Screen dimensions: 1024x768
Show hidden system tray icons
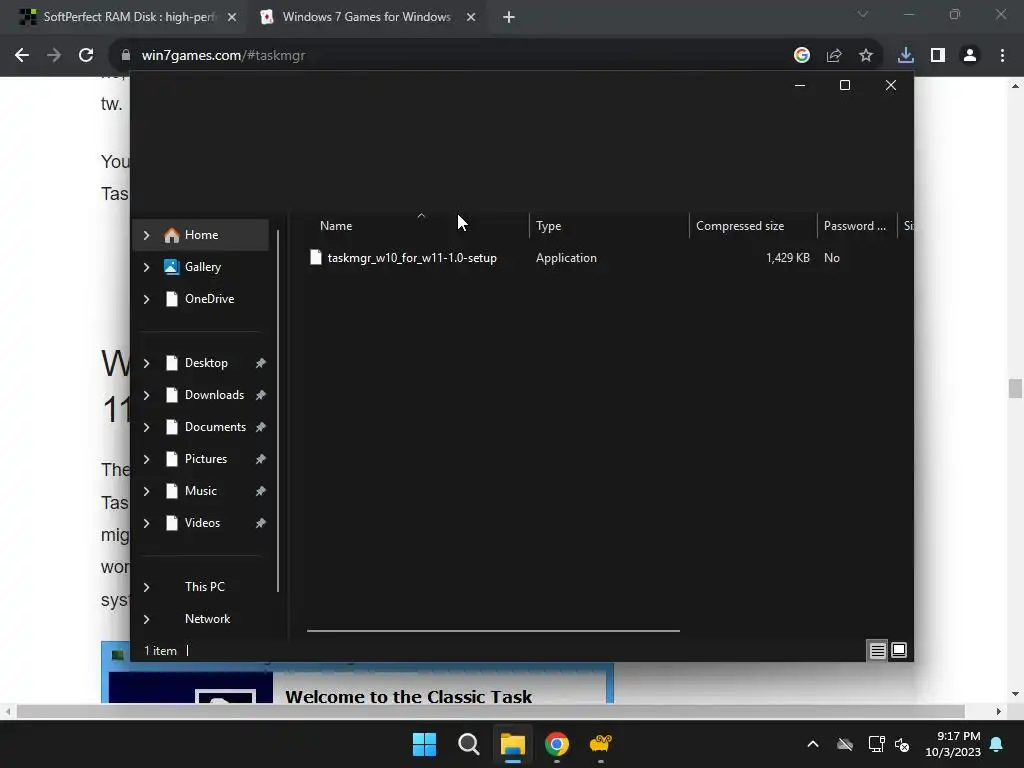[x=813, y=744]
